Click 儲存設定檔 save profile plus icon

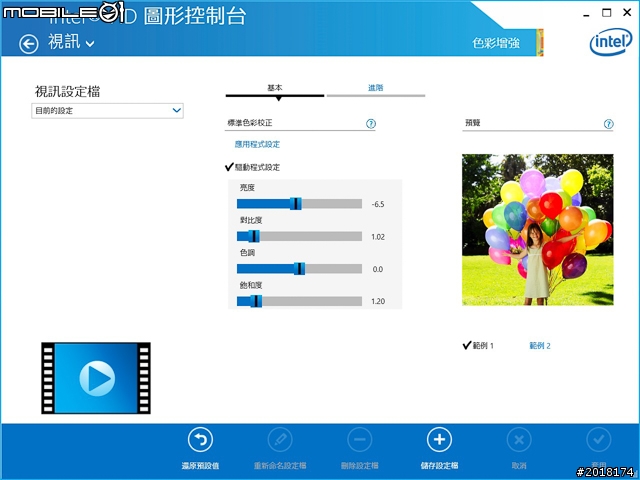(439, 440)
